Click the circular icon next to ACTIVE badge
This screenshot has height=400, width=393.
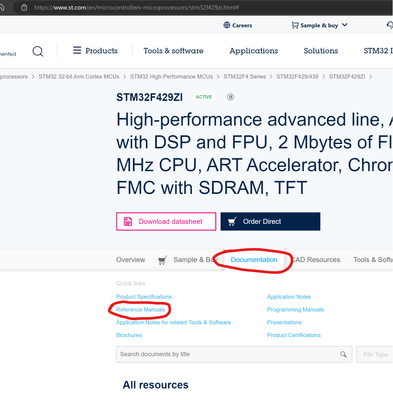[230, 97]
